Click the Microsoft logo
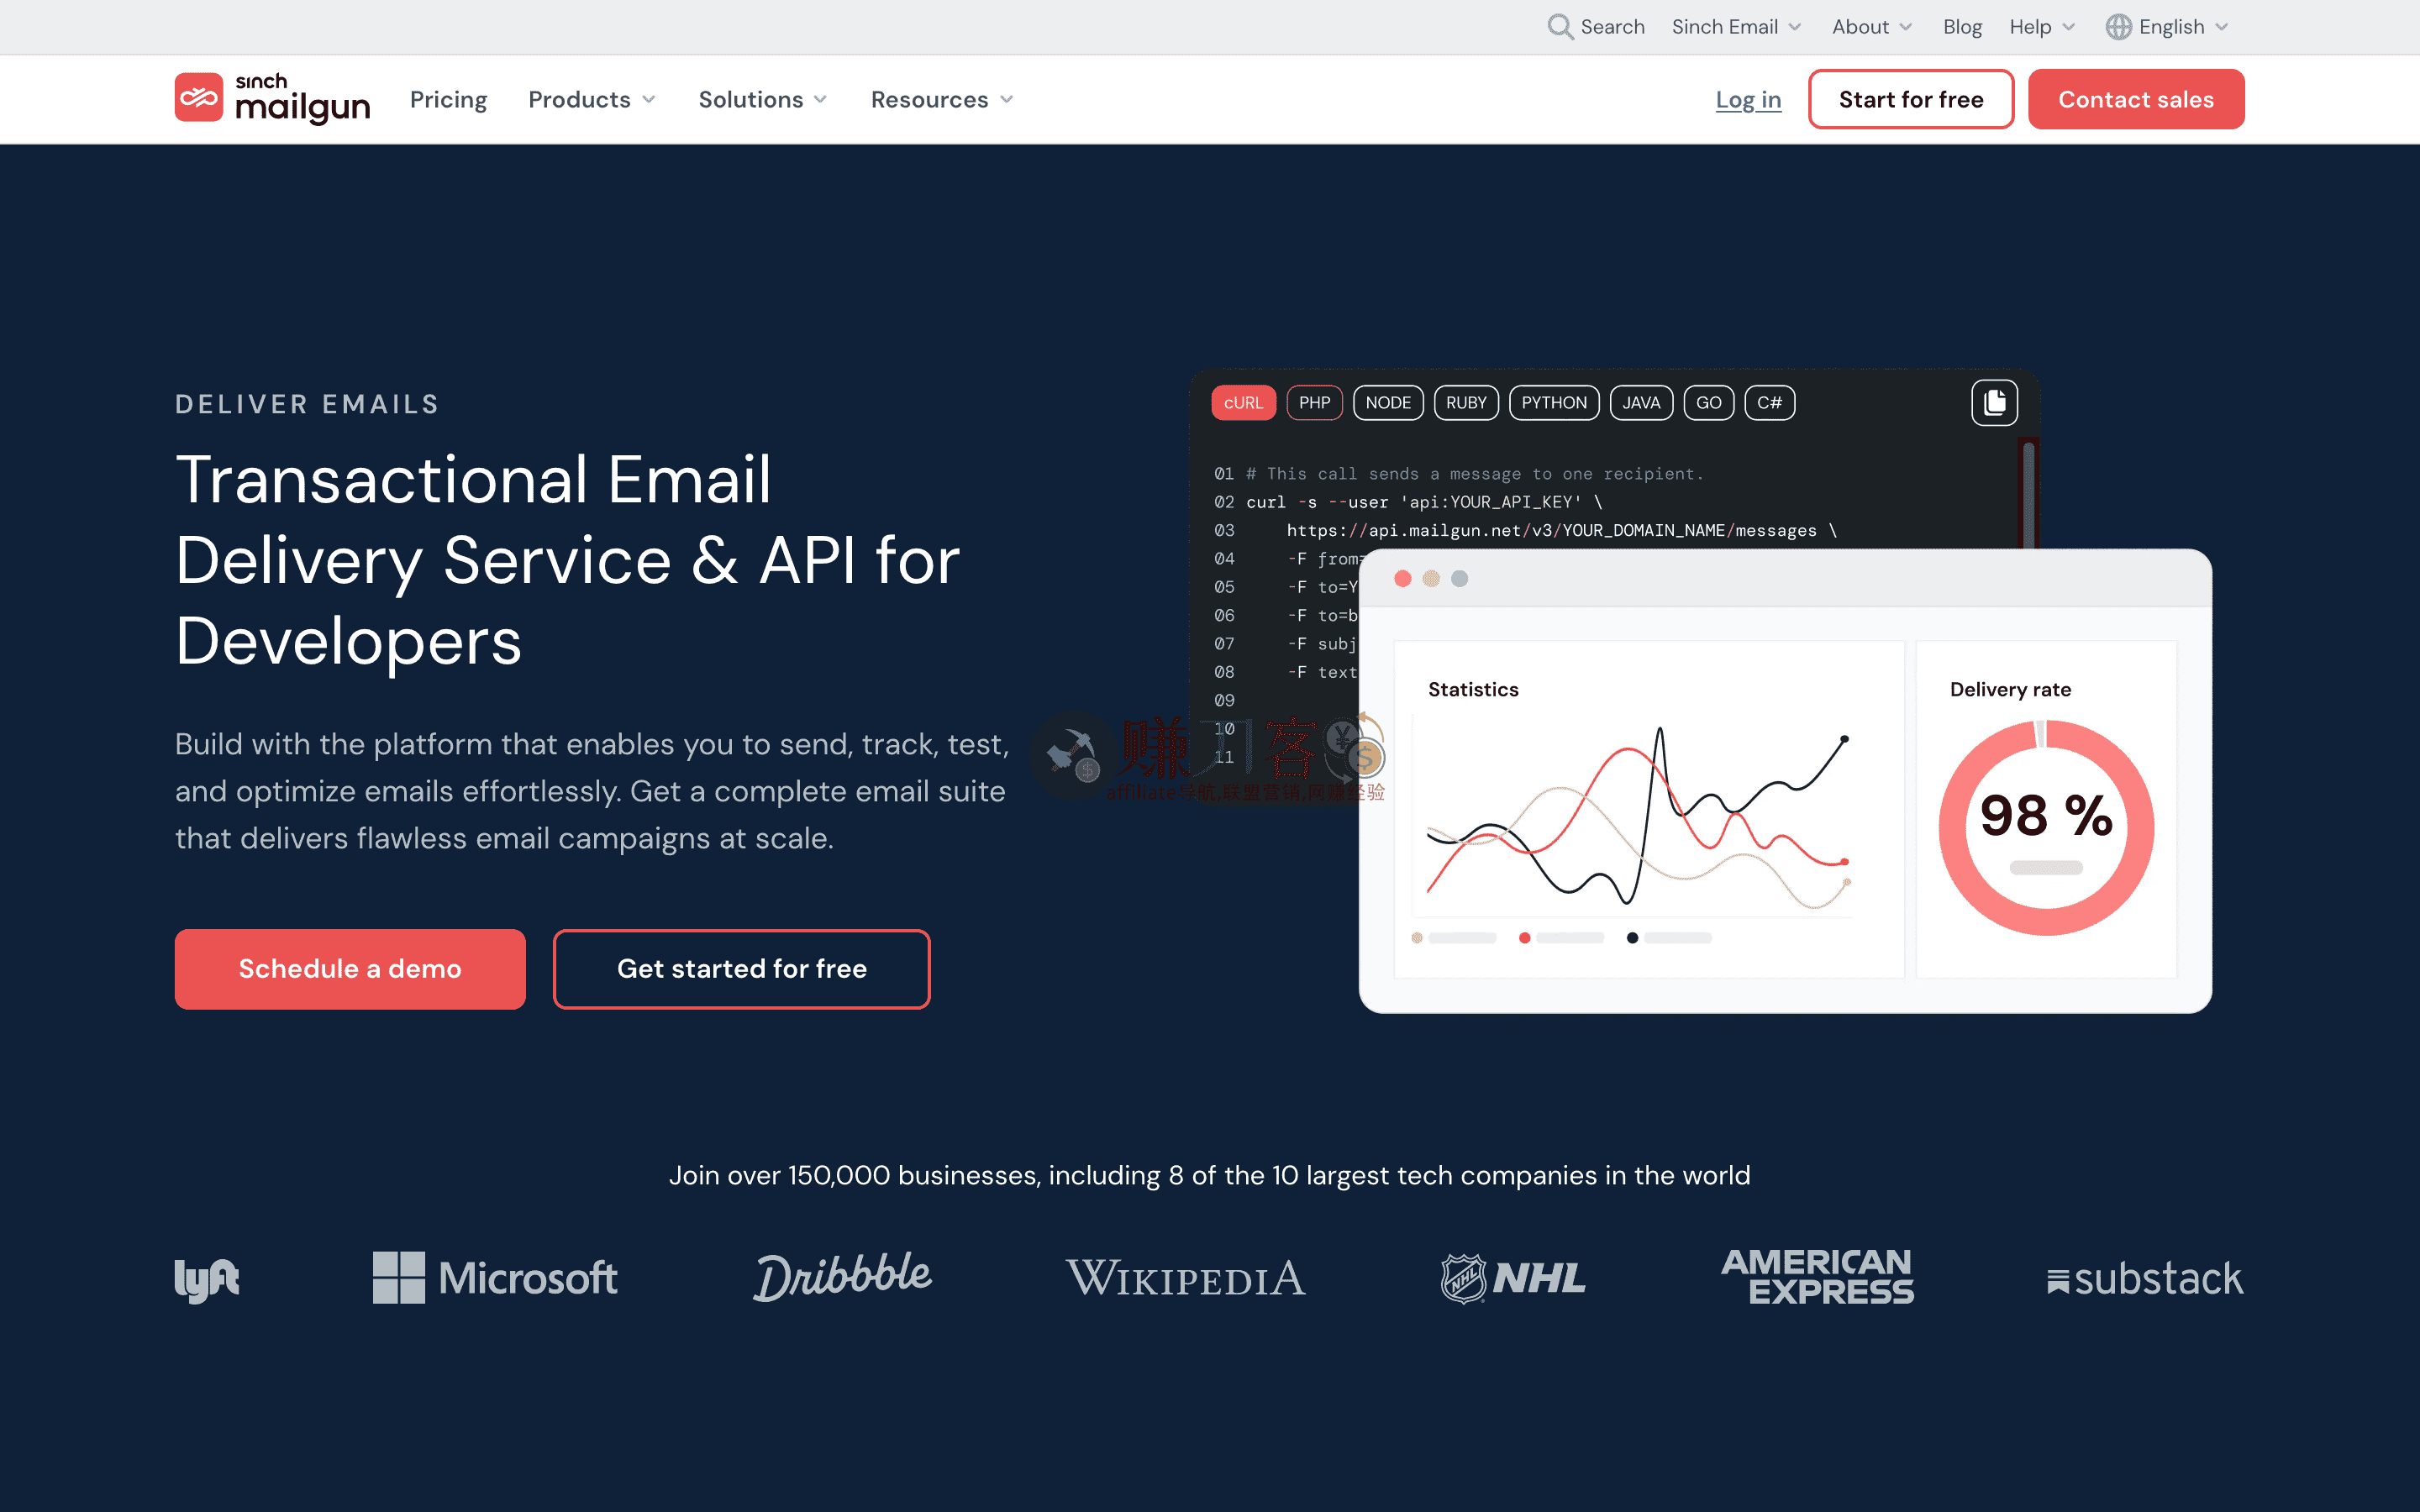This screenshot has width=2420, height=1512. (x=495, y=1278)
